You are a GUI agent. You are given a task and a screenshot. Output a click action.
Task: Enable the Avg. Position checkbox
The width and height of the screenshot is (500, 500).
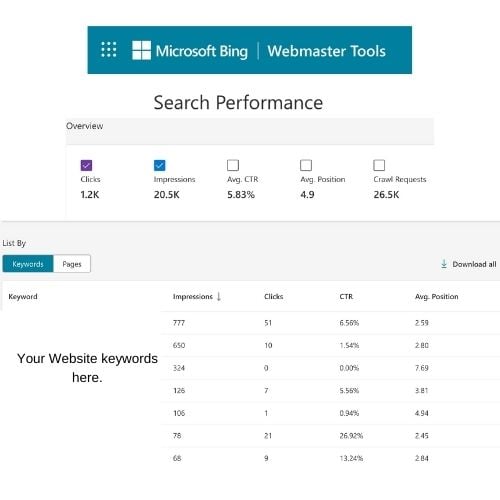coord(306,165)
